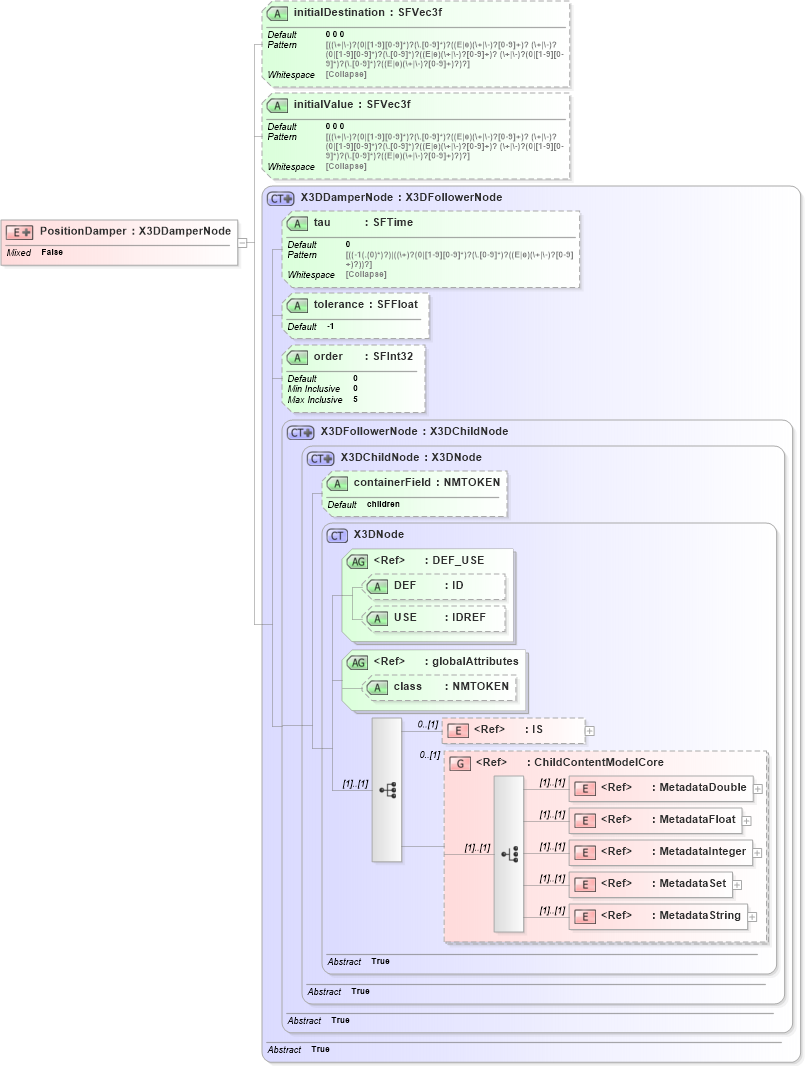Select the X3DChildNode : X3DNode heading
The image size is (805, 1066).
pyautogui.click(x=411, y=458)
